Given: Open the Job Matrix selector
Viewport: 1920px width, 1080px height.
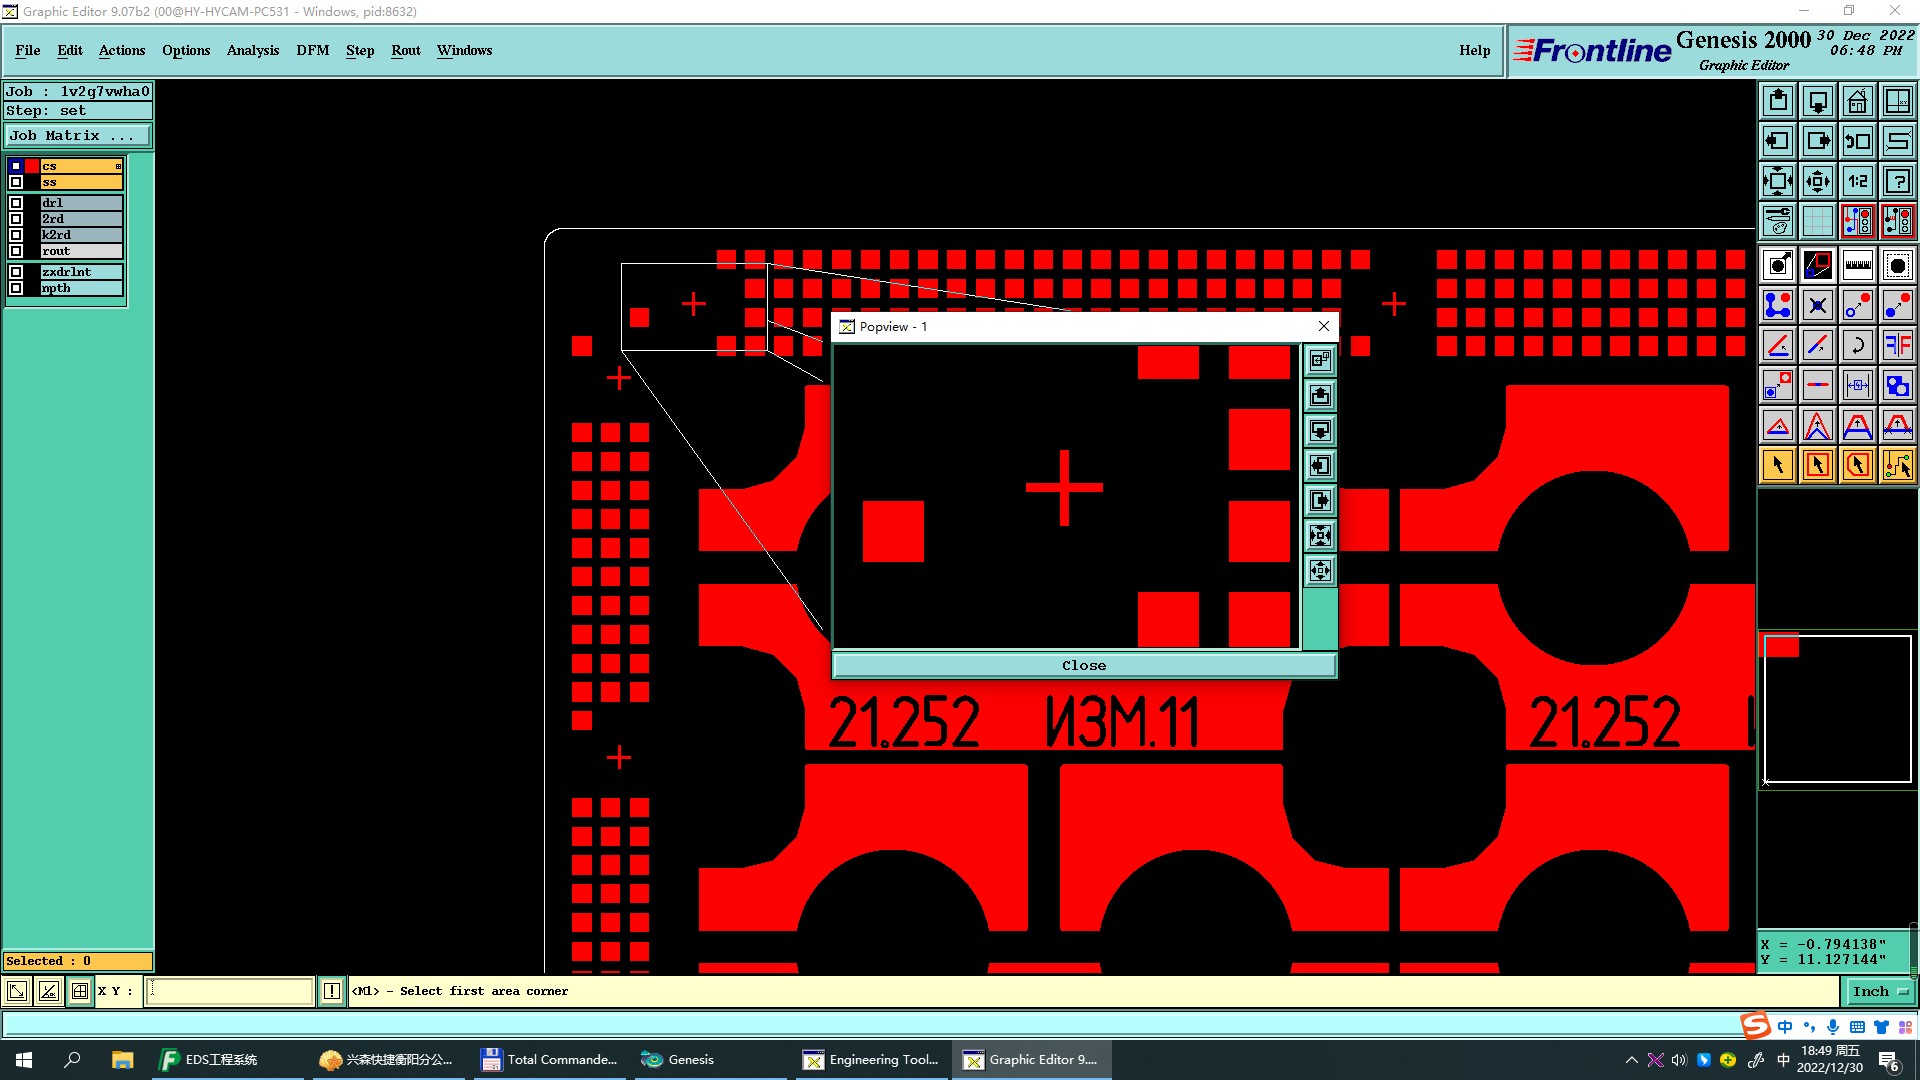Looking at the screenshot, I should 78,136.
